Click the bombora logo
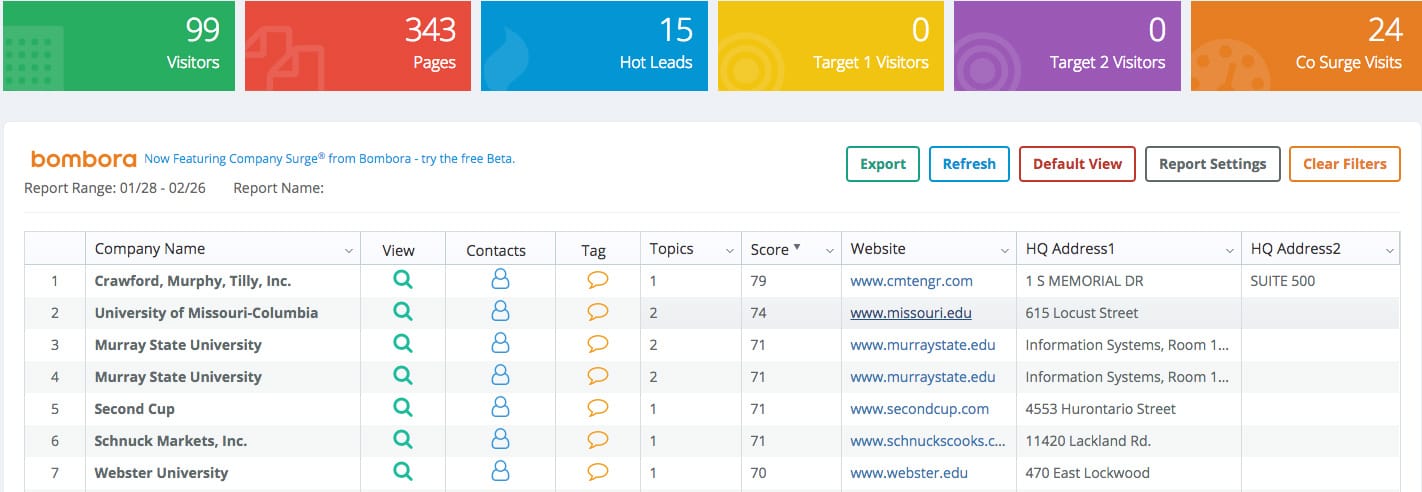The image size is (1422, 492). [84, 159]
